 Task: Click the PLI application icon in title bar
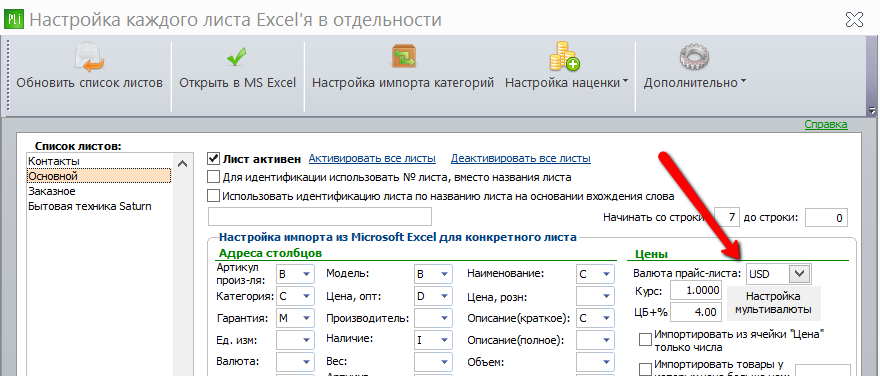13,20
